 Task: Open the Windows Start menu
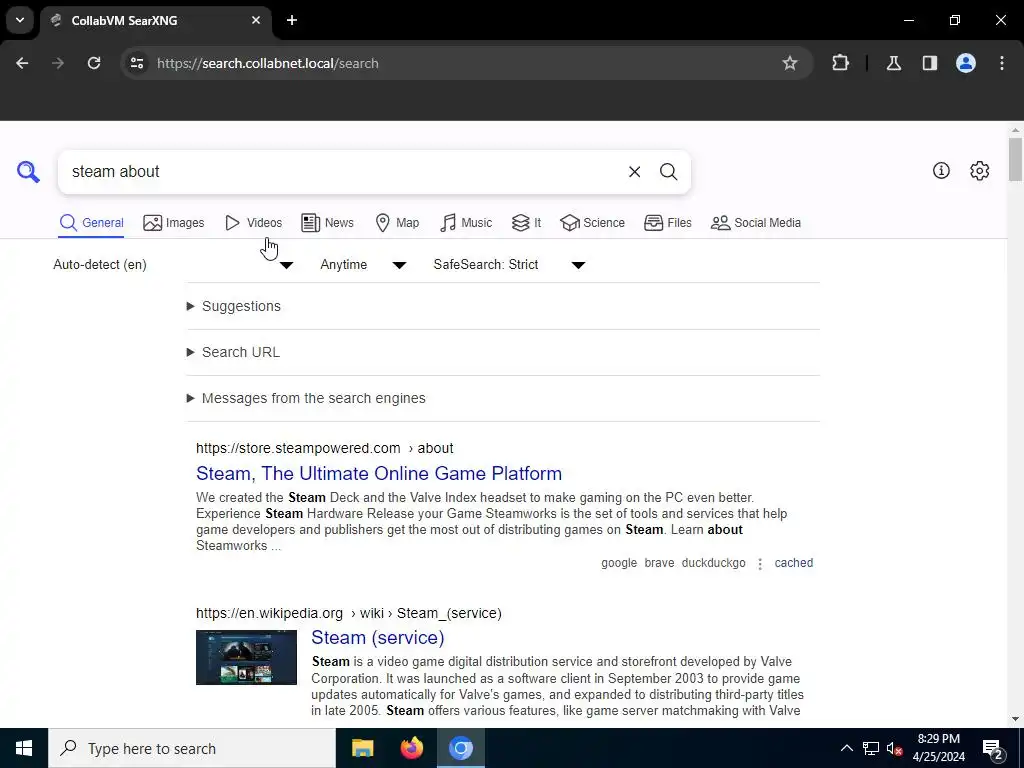tap(24, 748)
